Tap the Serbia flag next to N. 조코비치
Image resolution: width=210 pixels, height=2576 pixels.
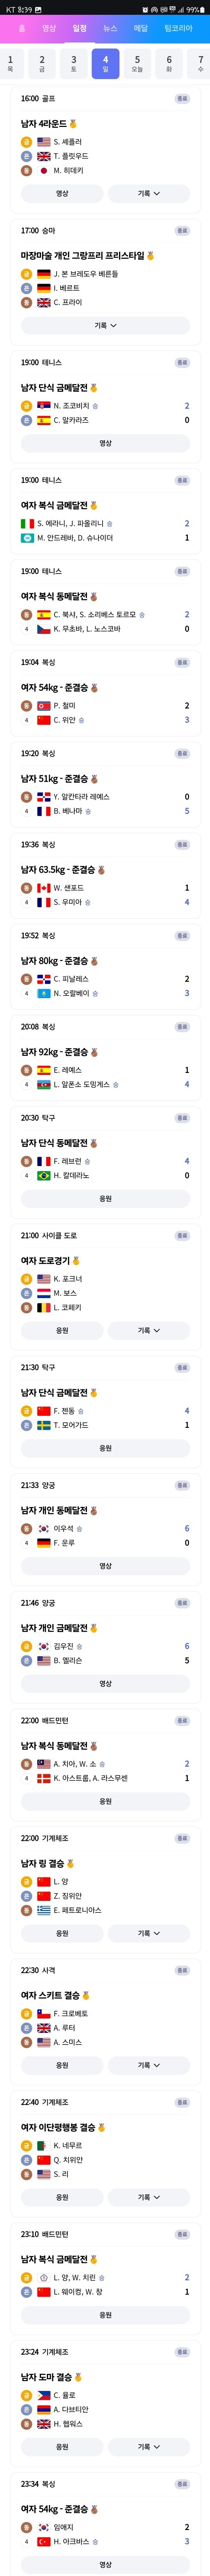44,406
